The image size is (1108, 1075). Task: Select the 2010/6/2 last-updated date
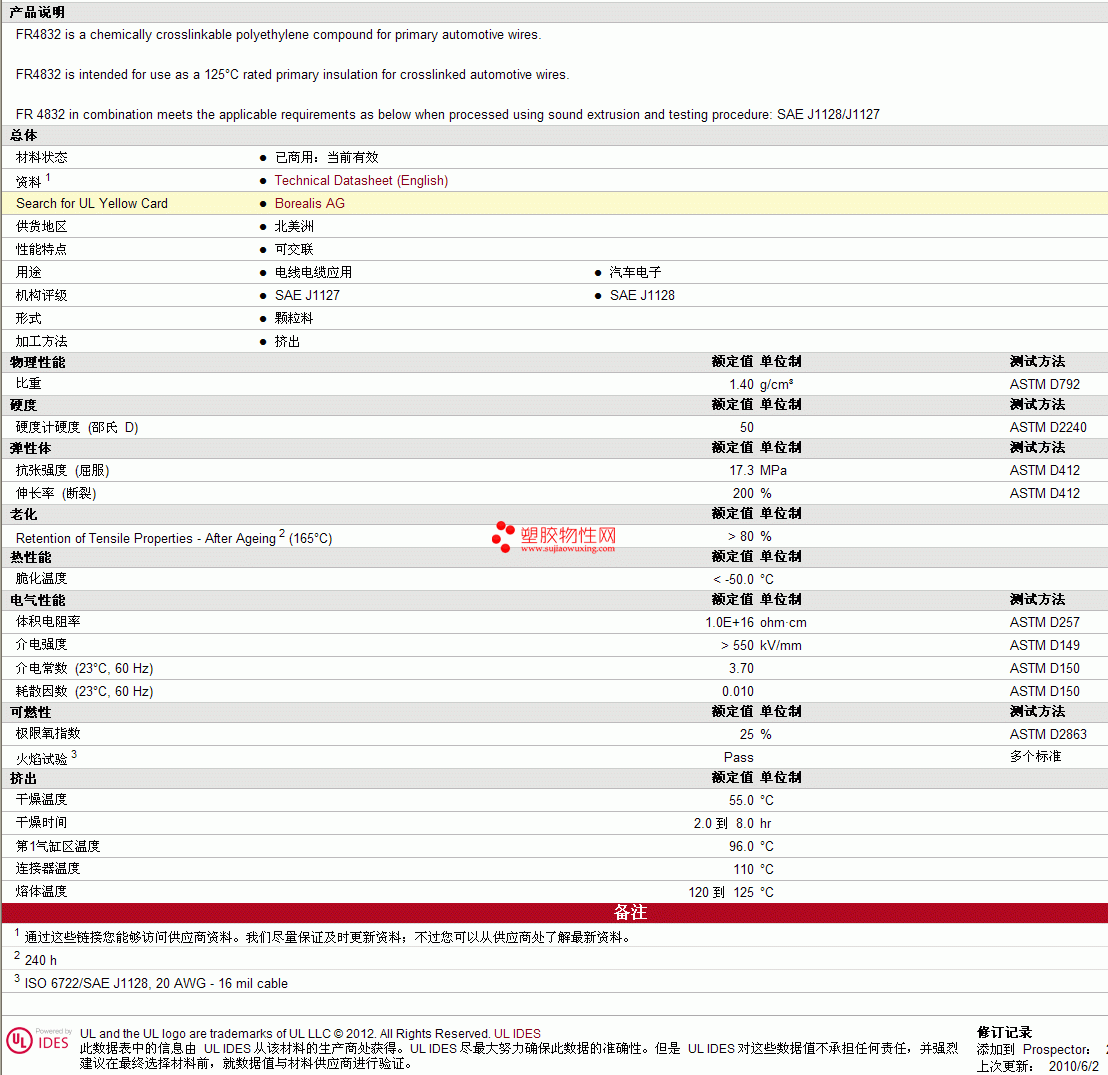(x=1074, y=1066)
